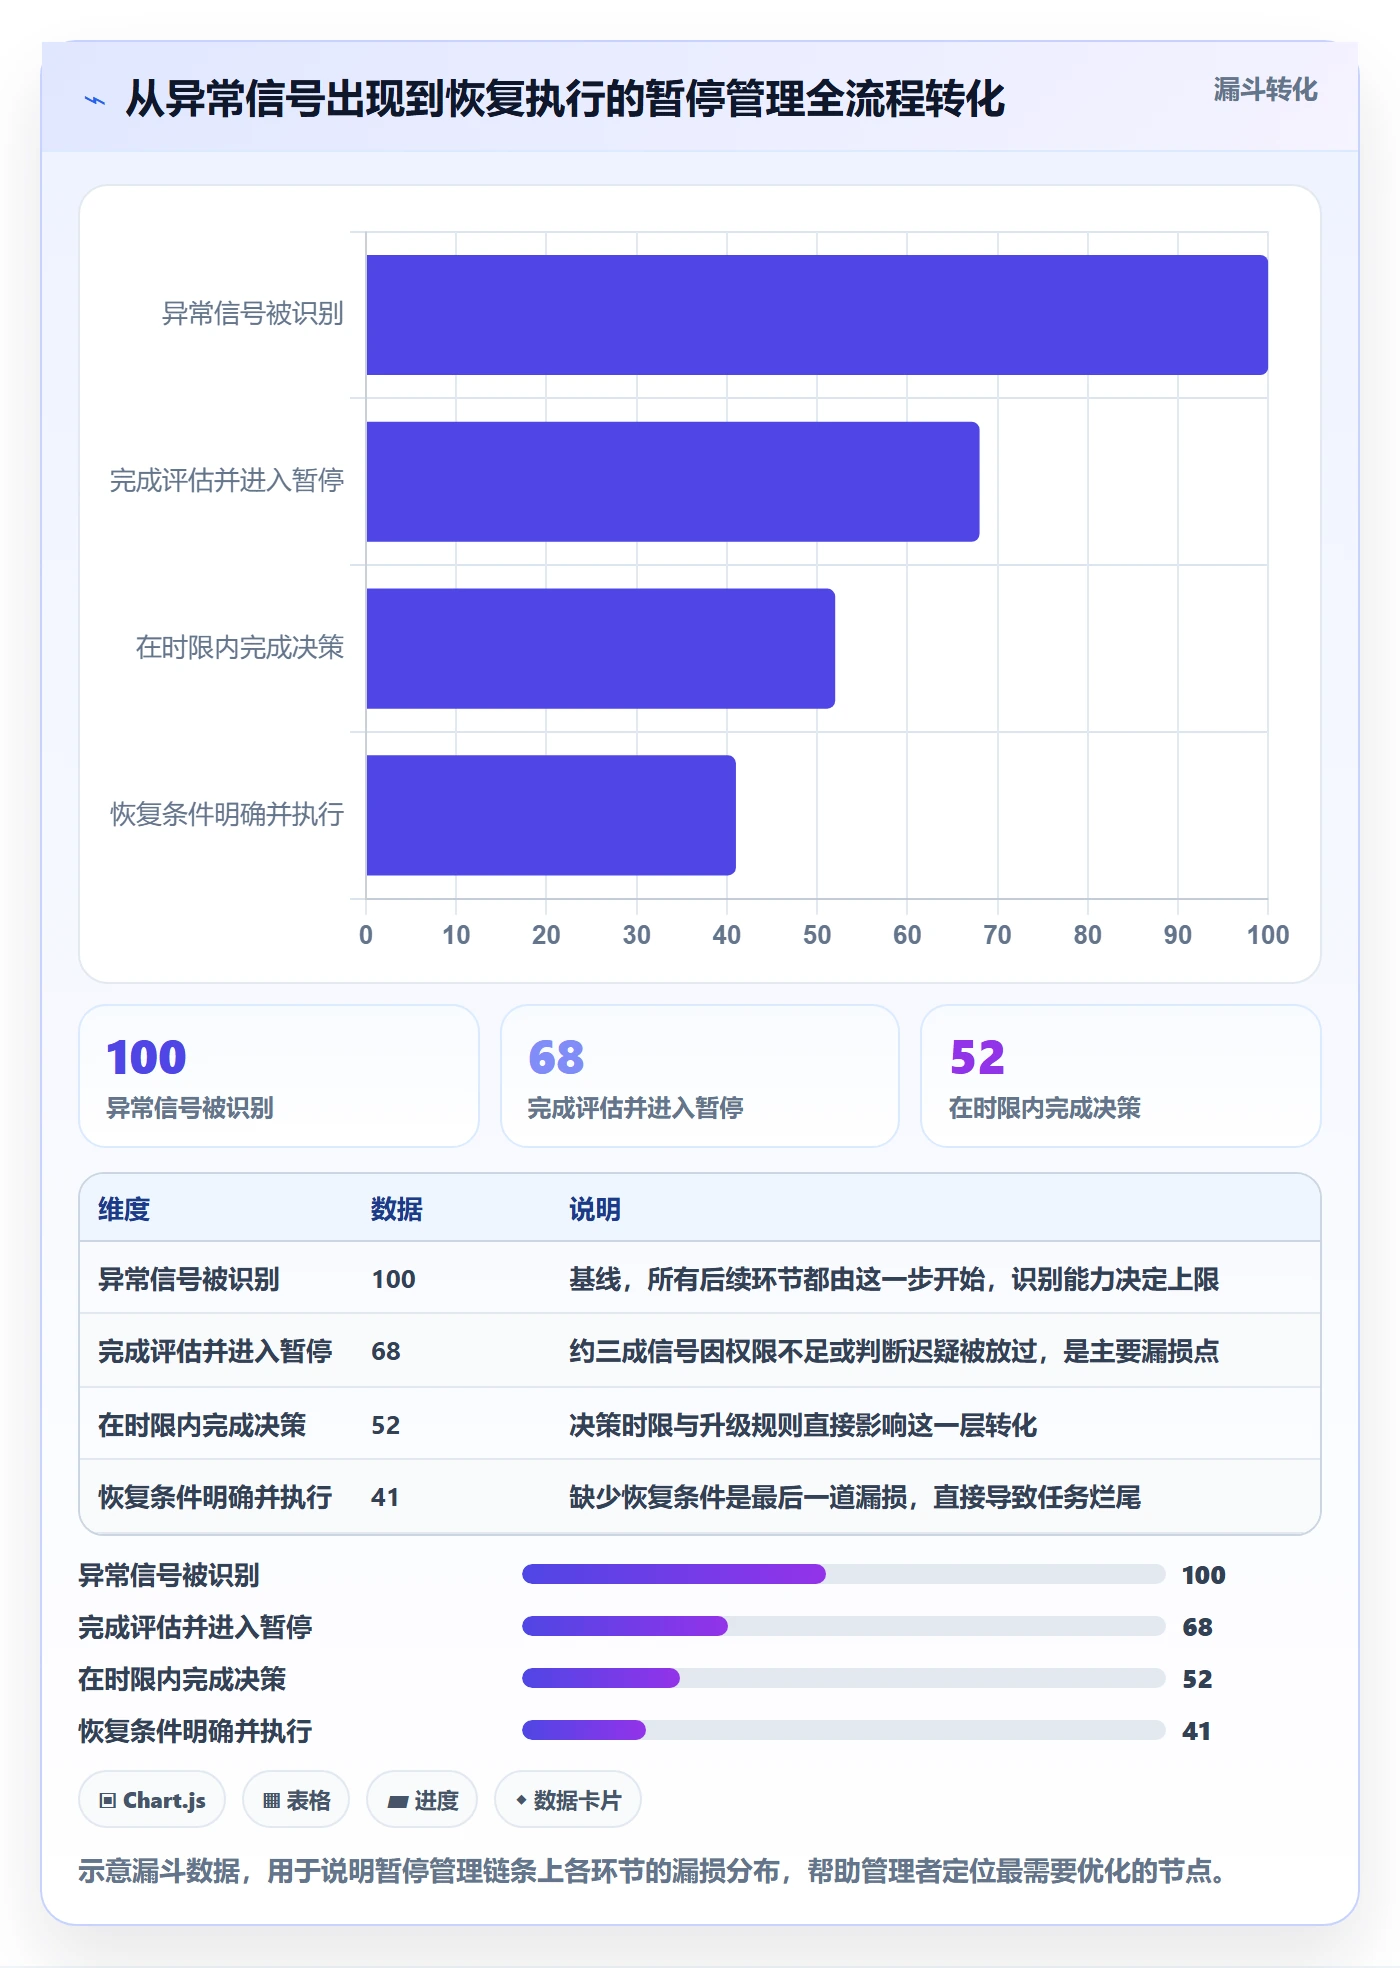Image resolution: width=1400 pixels, height=1968 pixels.
Task: Click the progress bar valued 68
Action: pyautogui.click(x=844, y=1626)
